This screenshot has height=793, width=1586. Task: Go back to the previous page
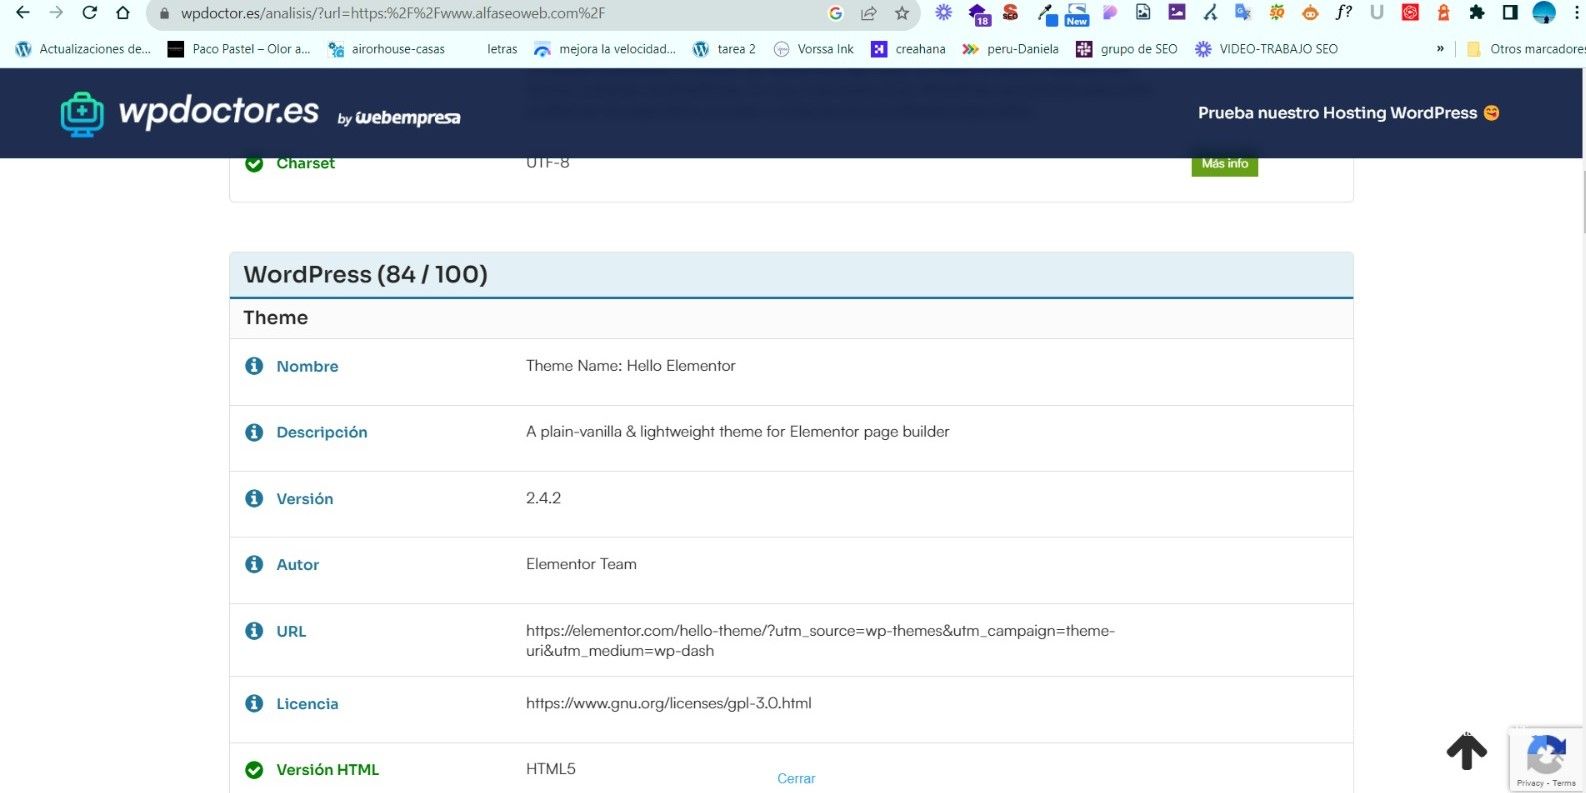[22, 13]
